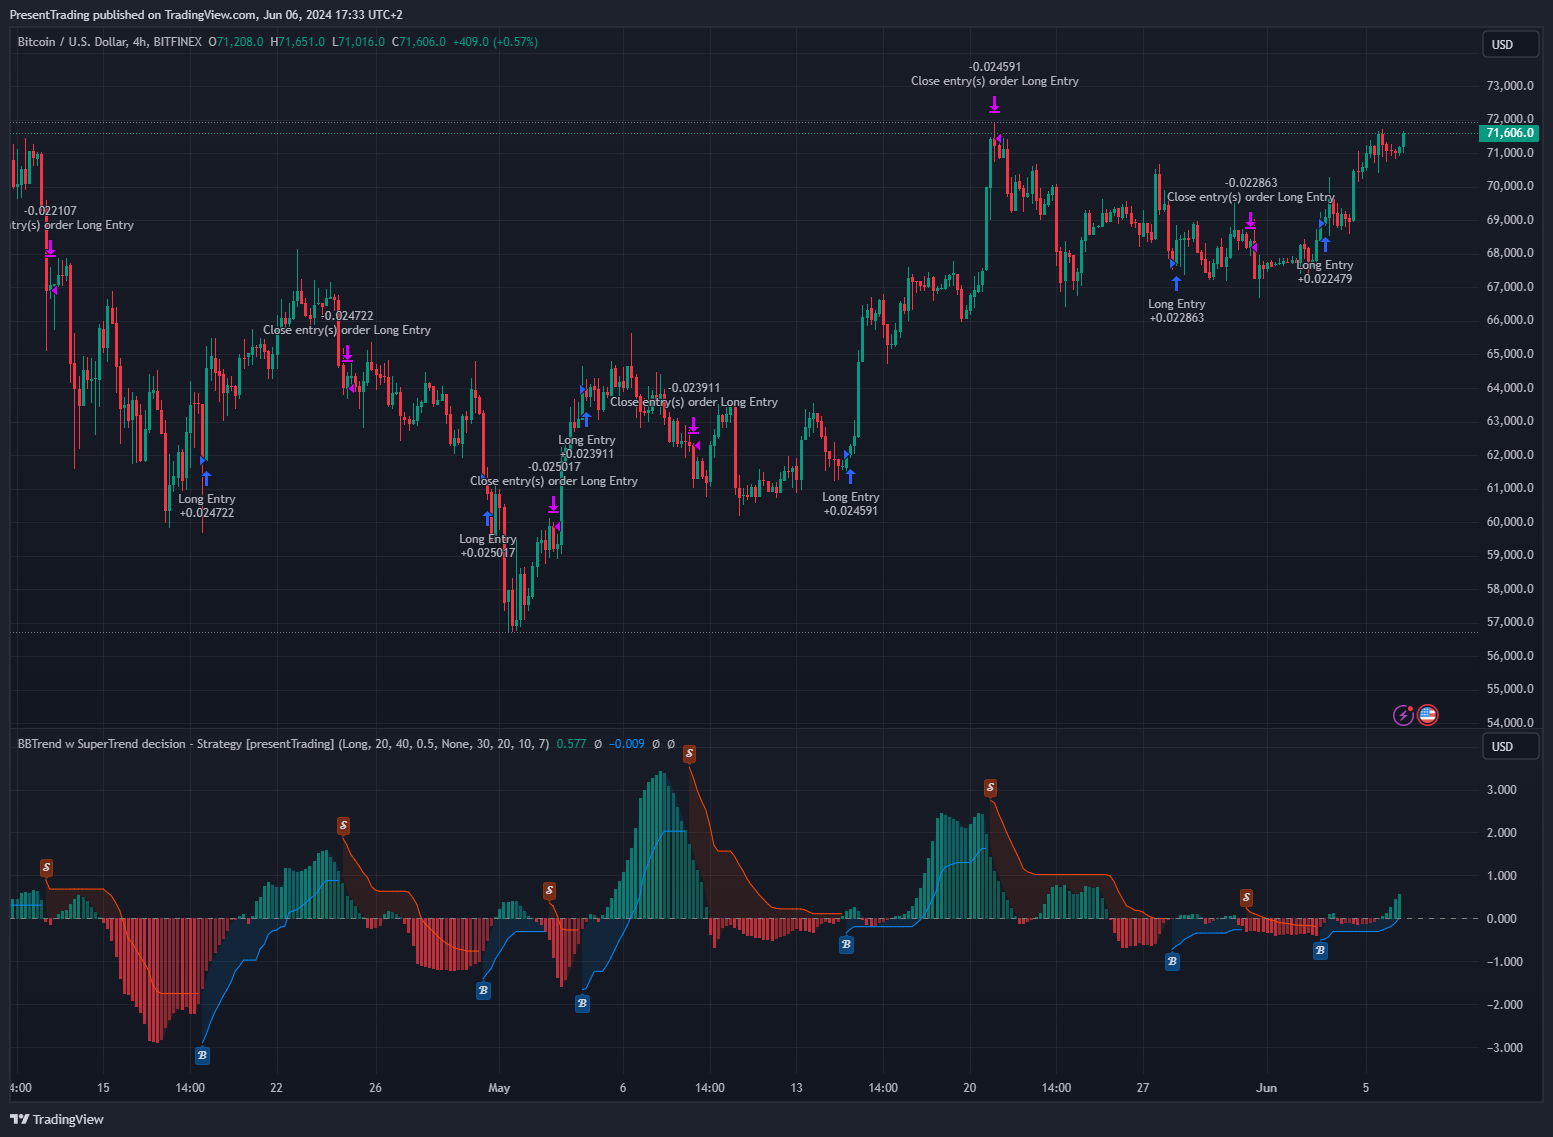Viewport: 1553px width, 1137px height.
Task: Click the Jun label on the time axis
Action: pyautogui.click(x=1267, y=1088)
